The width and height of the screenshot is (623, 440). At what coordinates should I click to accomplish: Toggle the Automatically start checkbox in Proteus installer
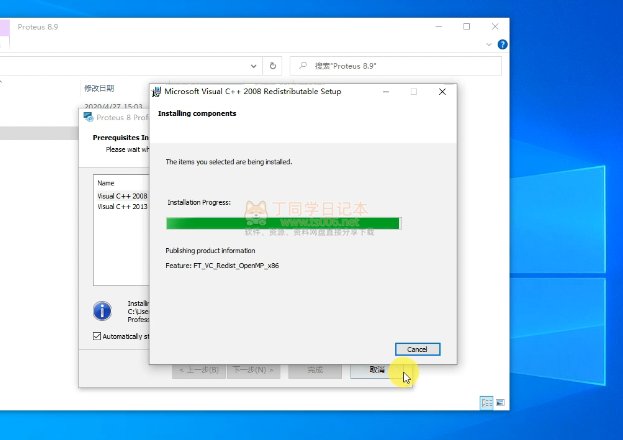click(97, 336)
